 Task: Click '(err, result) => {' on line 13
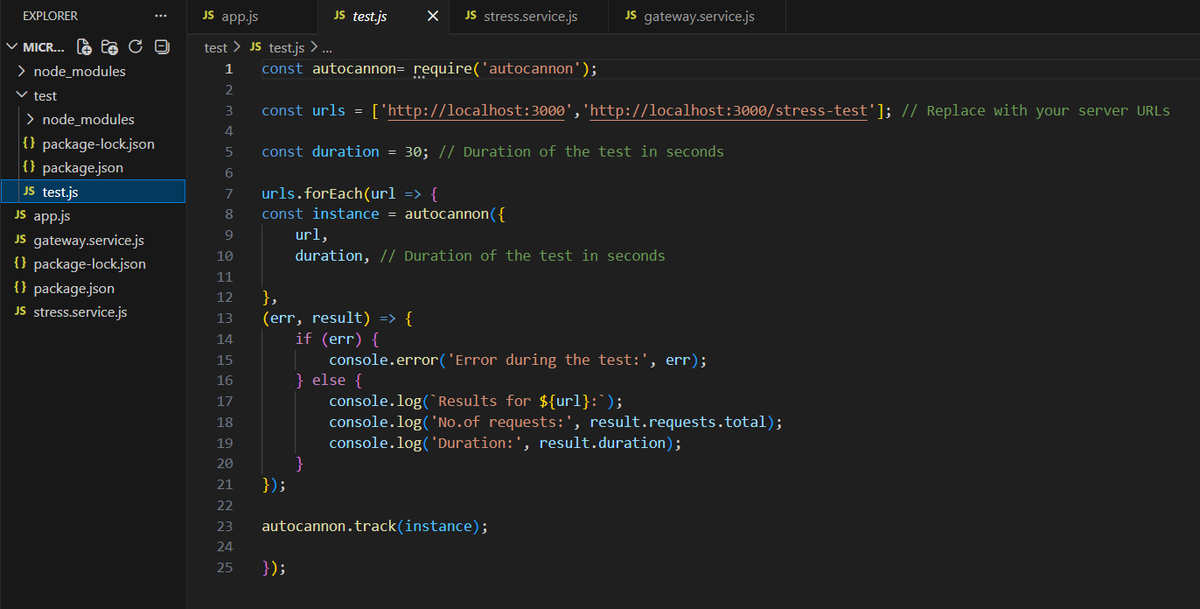click(337, 318)
